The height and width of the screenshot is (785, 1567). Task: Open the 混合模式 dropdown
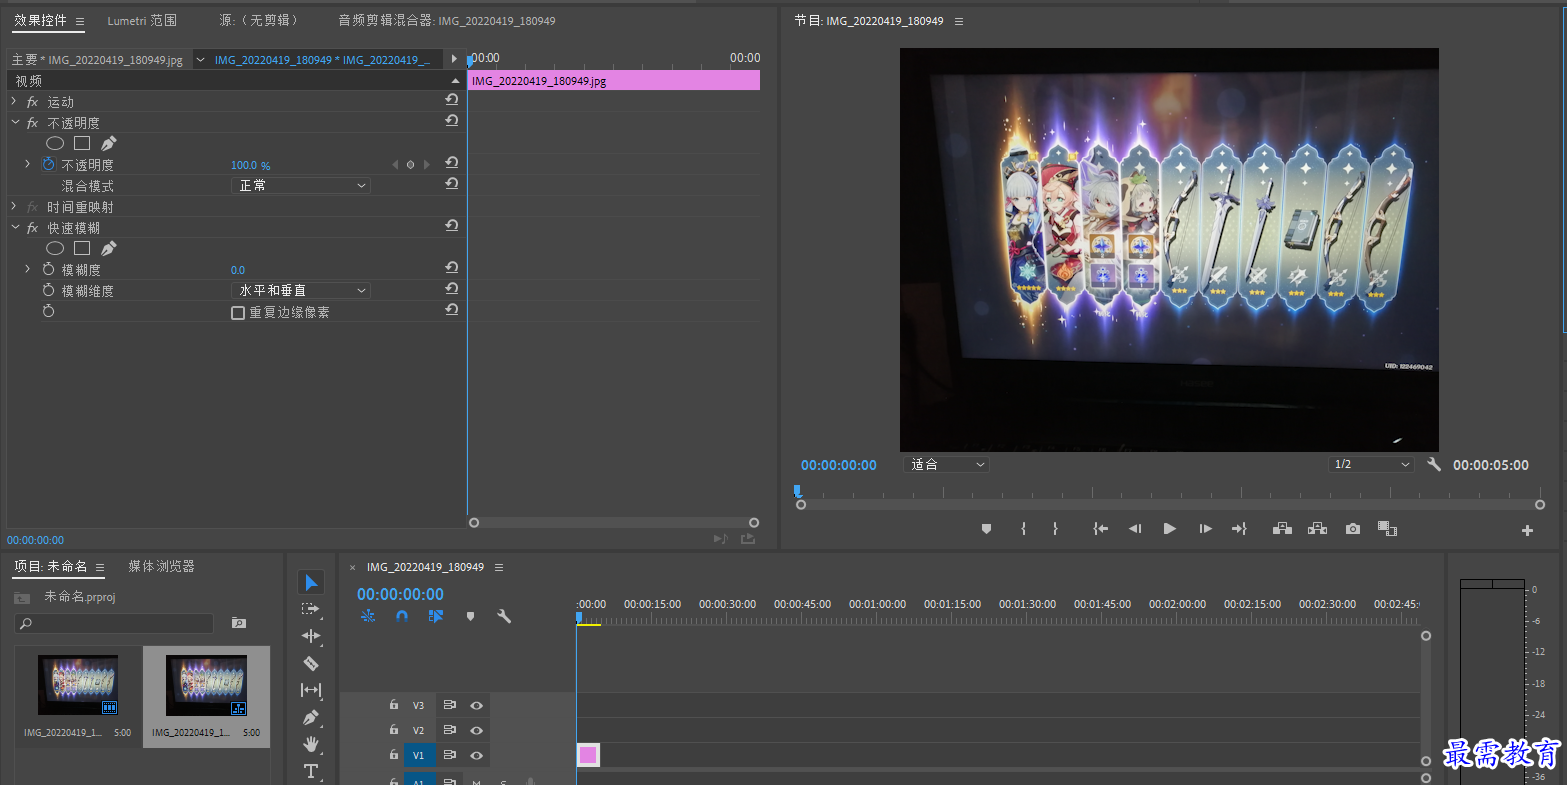pos(300,185)
